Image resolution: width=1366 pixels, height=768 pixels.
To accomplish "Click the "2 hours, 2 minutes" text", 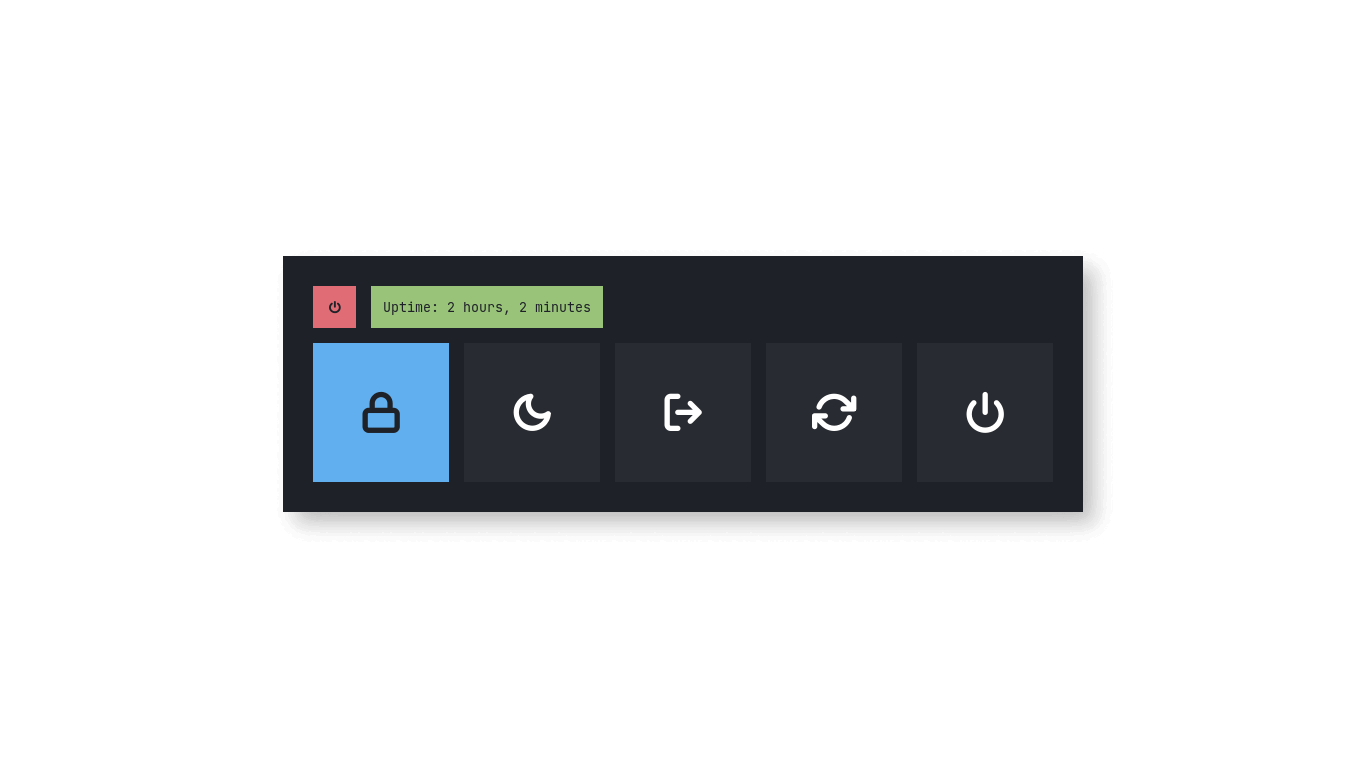I will (519, 307).
